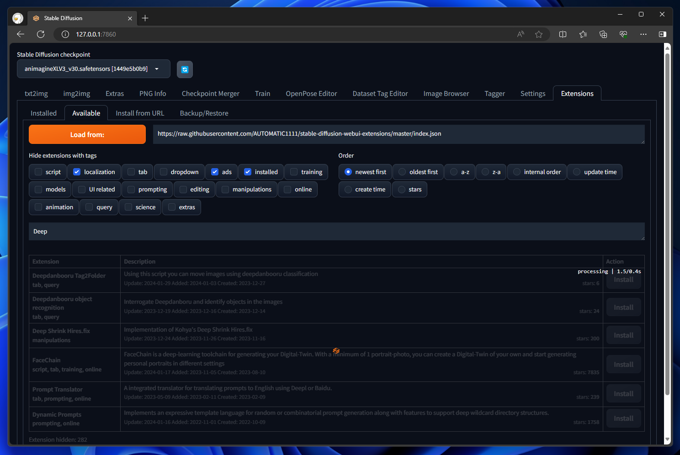This screenshot has height=455, width=680.
Task: Select the oldest first order option
Action: point(402,172)
